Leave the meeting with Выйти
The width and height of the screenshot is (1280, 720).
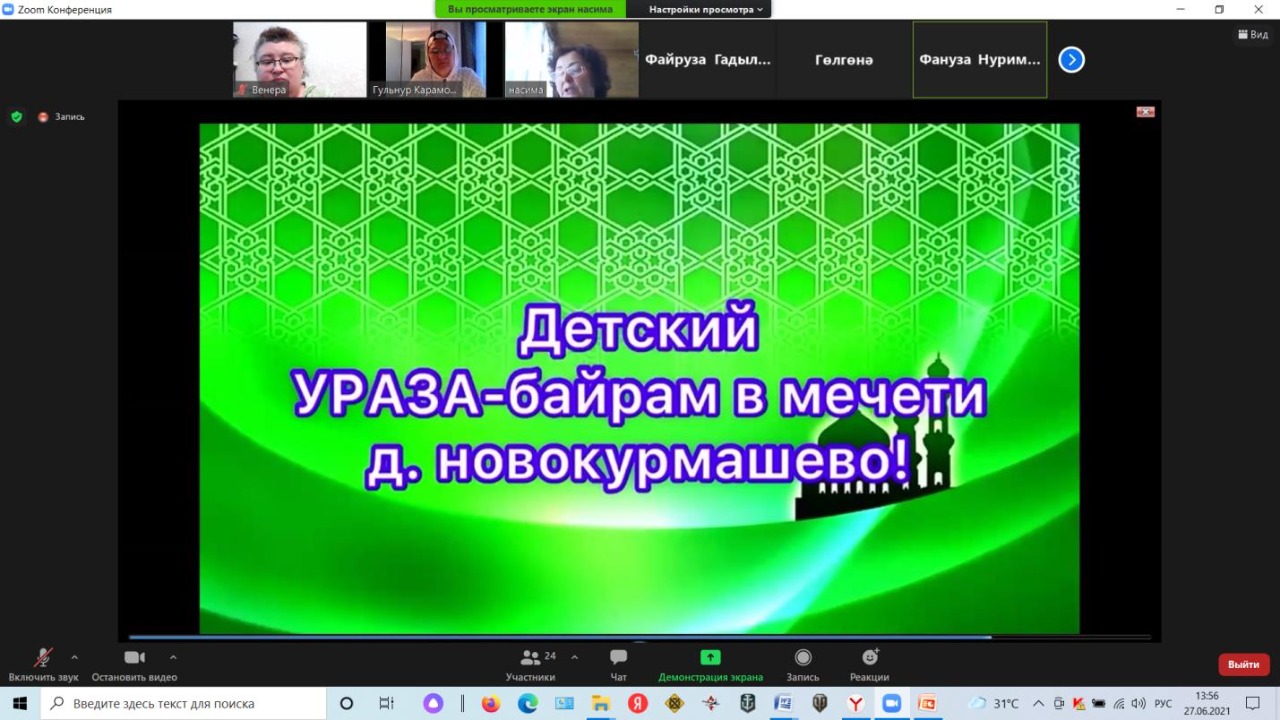[1243, 664]
